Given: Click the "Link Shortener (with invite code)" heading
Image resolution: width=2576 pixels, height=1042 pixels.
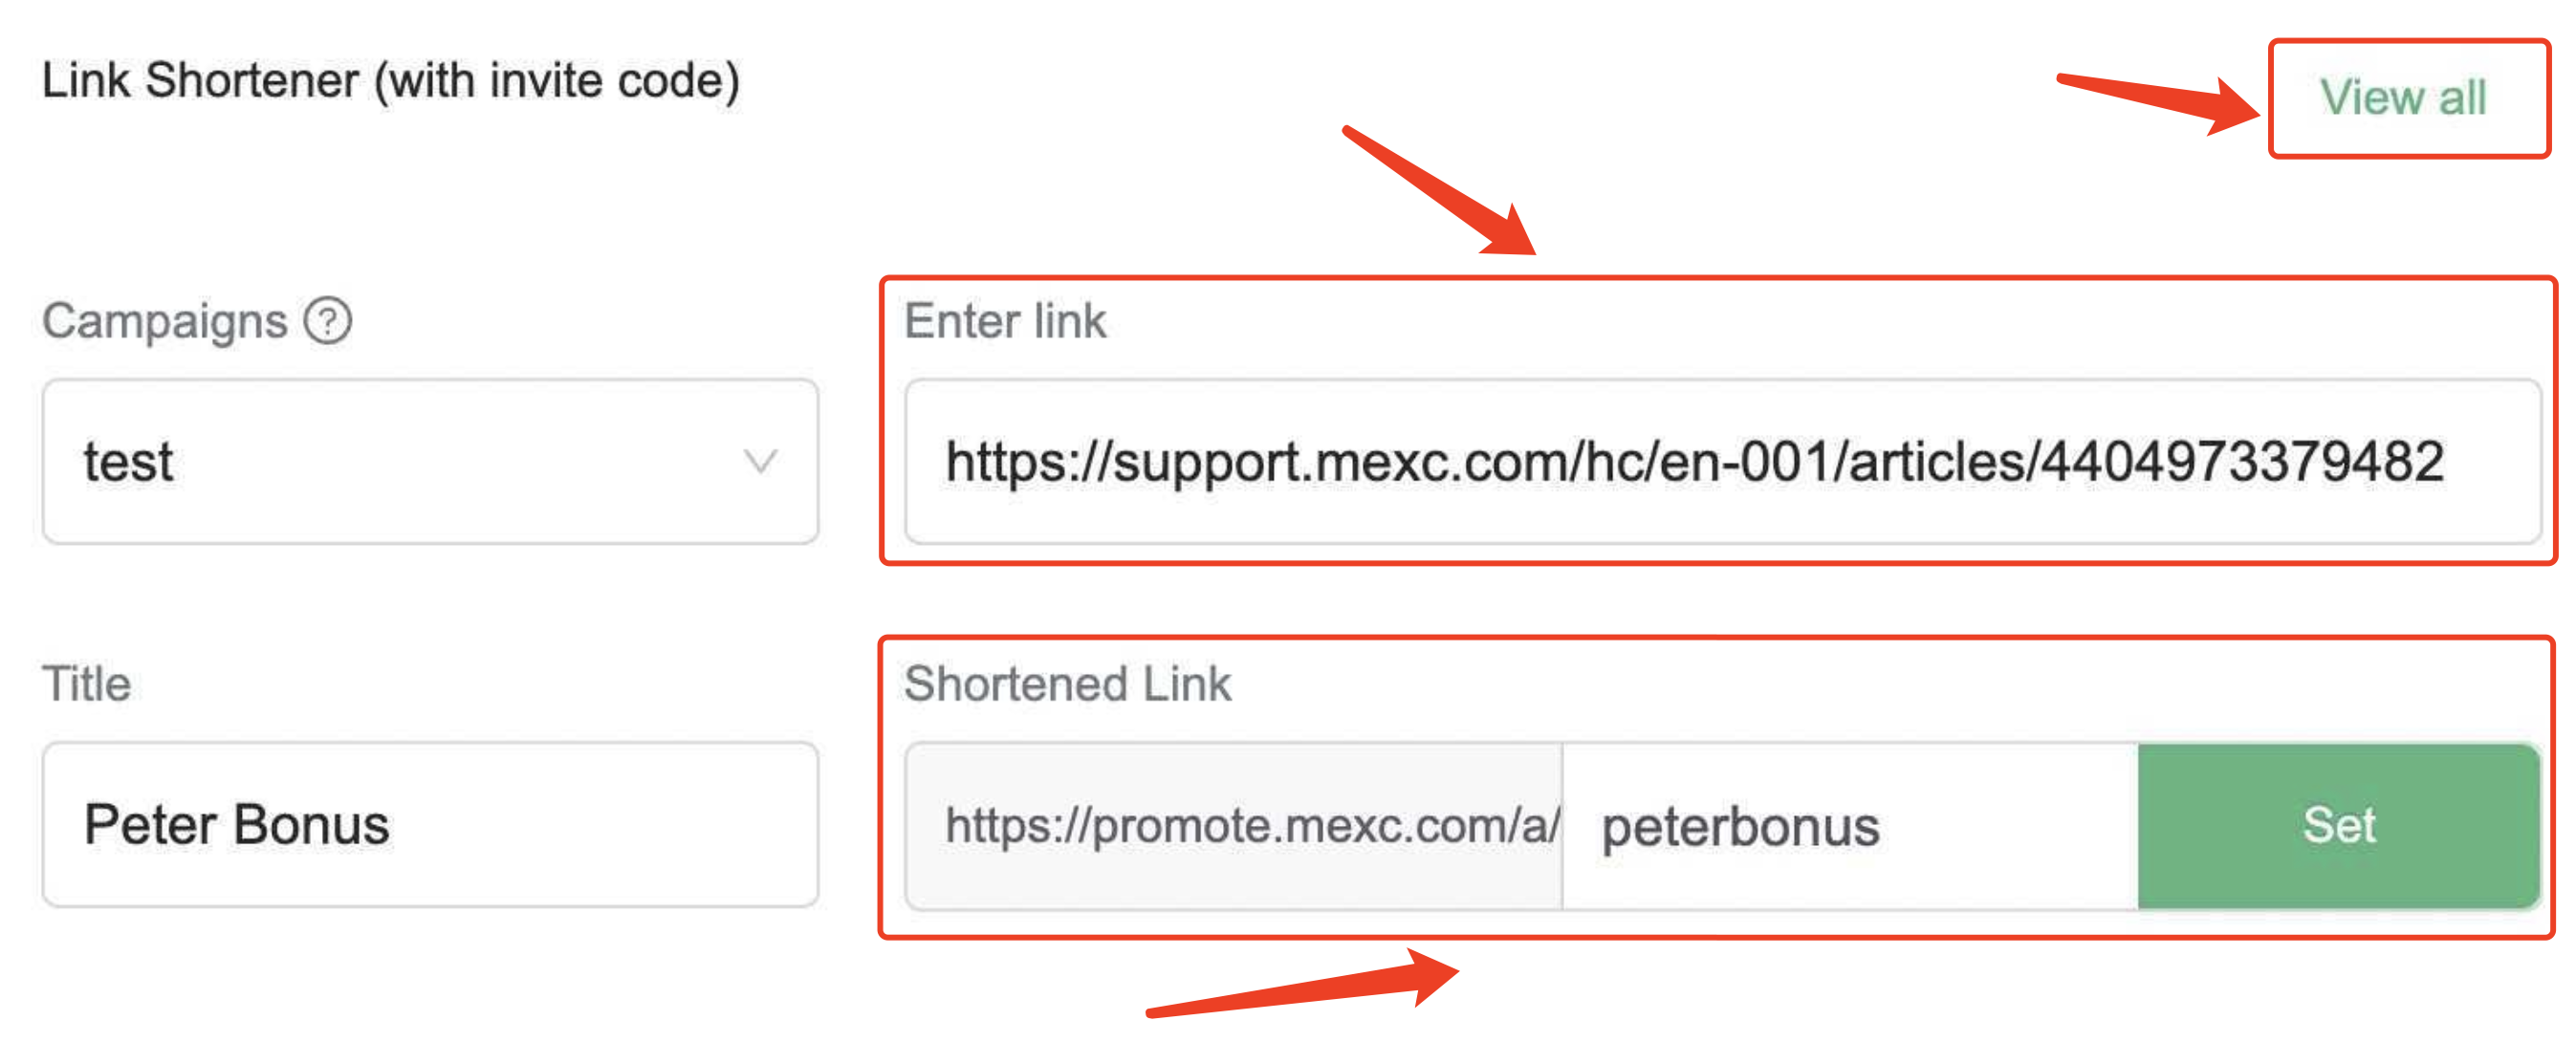Looking at the screenshot, I should (x=391, y=80).
